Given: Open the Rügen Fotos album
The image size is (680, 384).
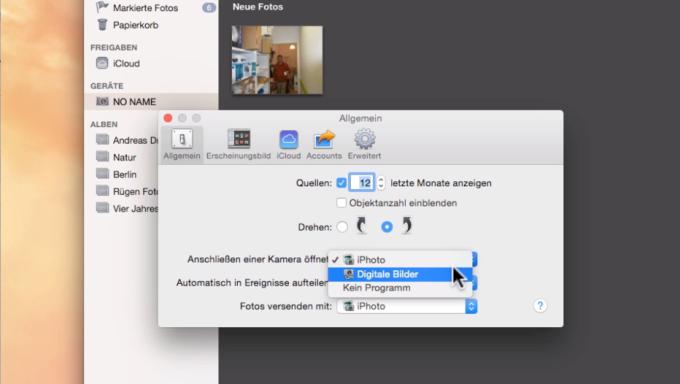Looking at the screenshot, I should 127,191.
